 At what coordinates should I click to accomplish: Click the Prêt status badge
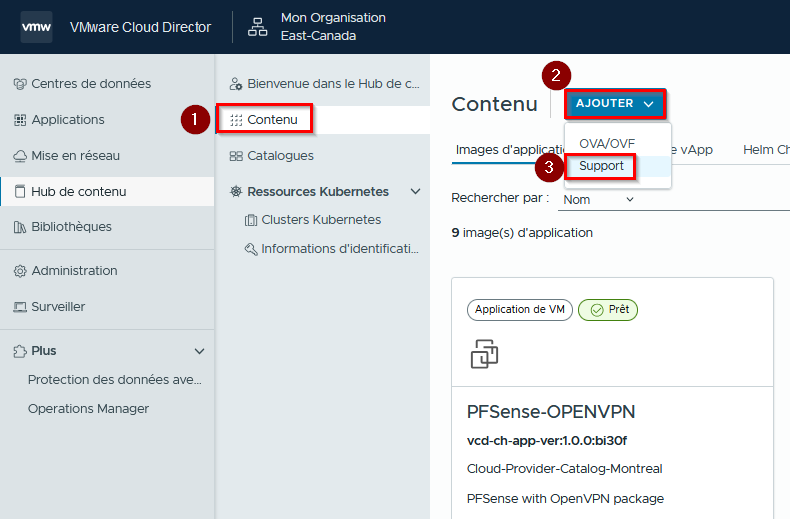(608, 310)
